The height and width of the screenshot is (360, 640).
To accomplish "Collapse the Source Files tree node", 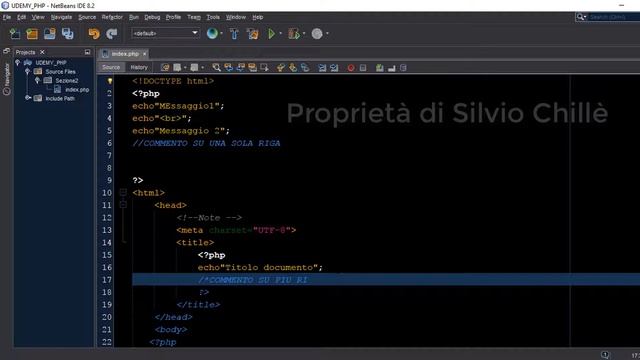I will point(27,71).
